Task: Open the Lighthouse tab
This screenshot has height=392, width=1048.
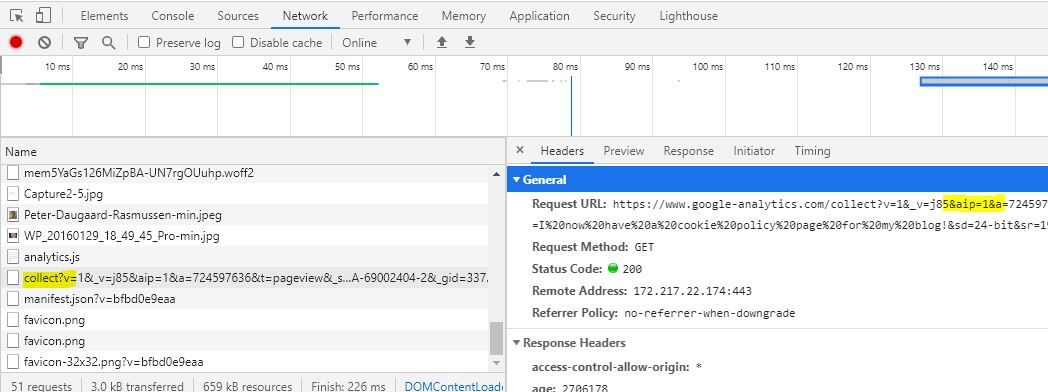Action: click(x=688, y=16)
